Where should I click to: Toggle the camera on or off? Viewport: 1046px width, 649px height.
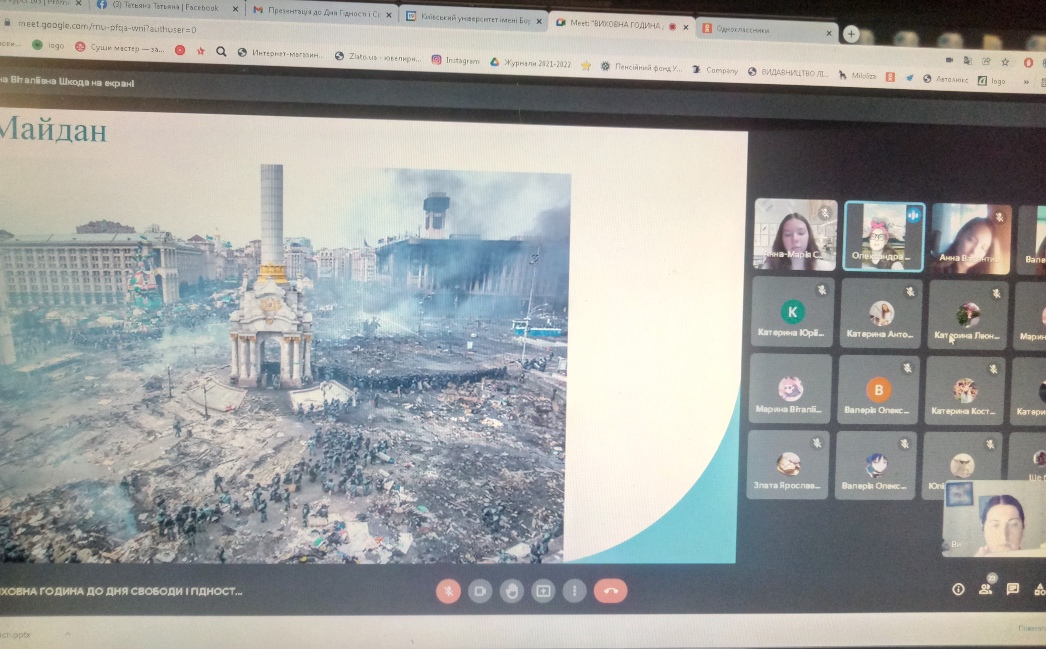(x=480, y=590)
